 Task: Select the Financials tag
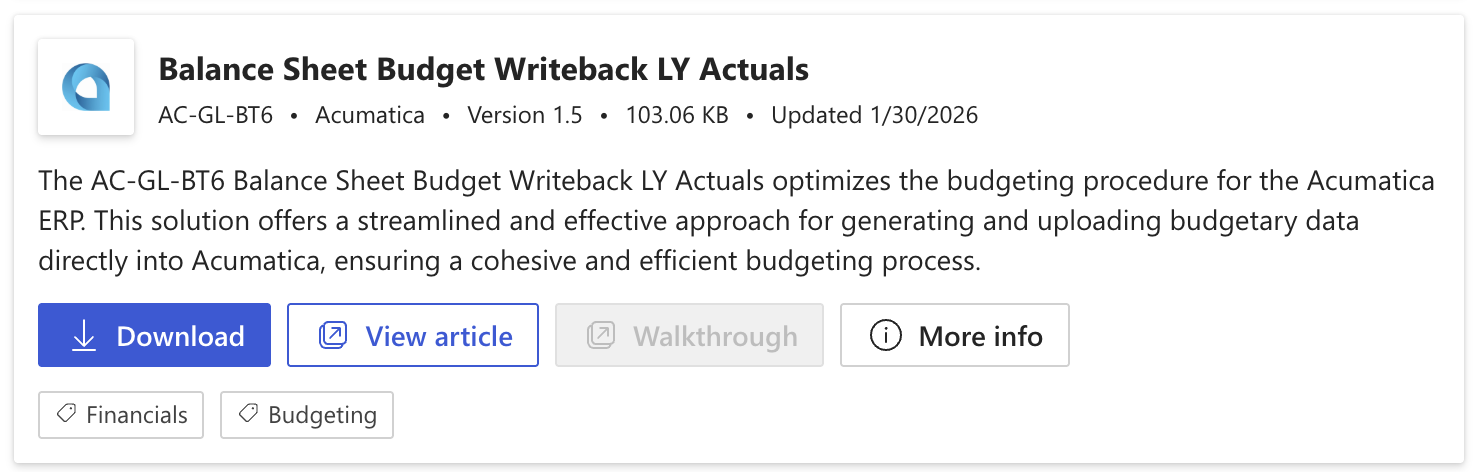coord(121,415)
